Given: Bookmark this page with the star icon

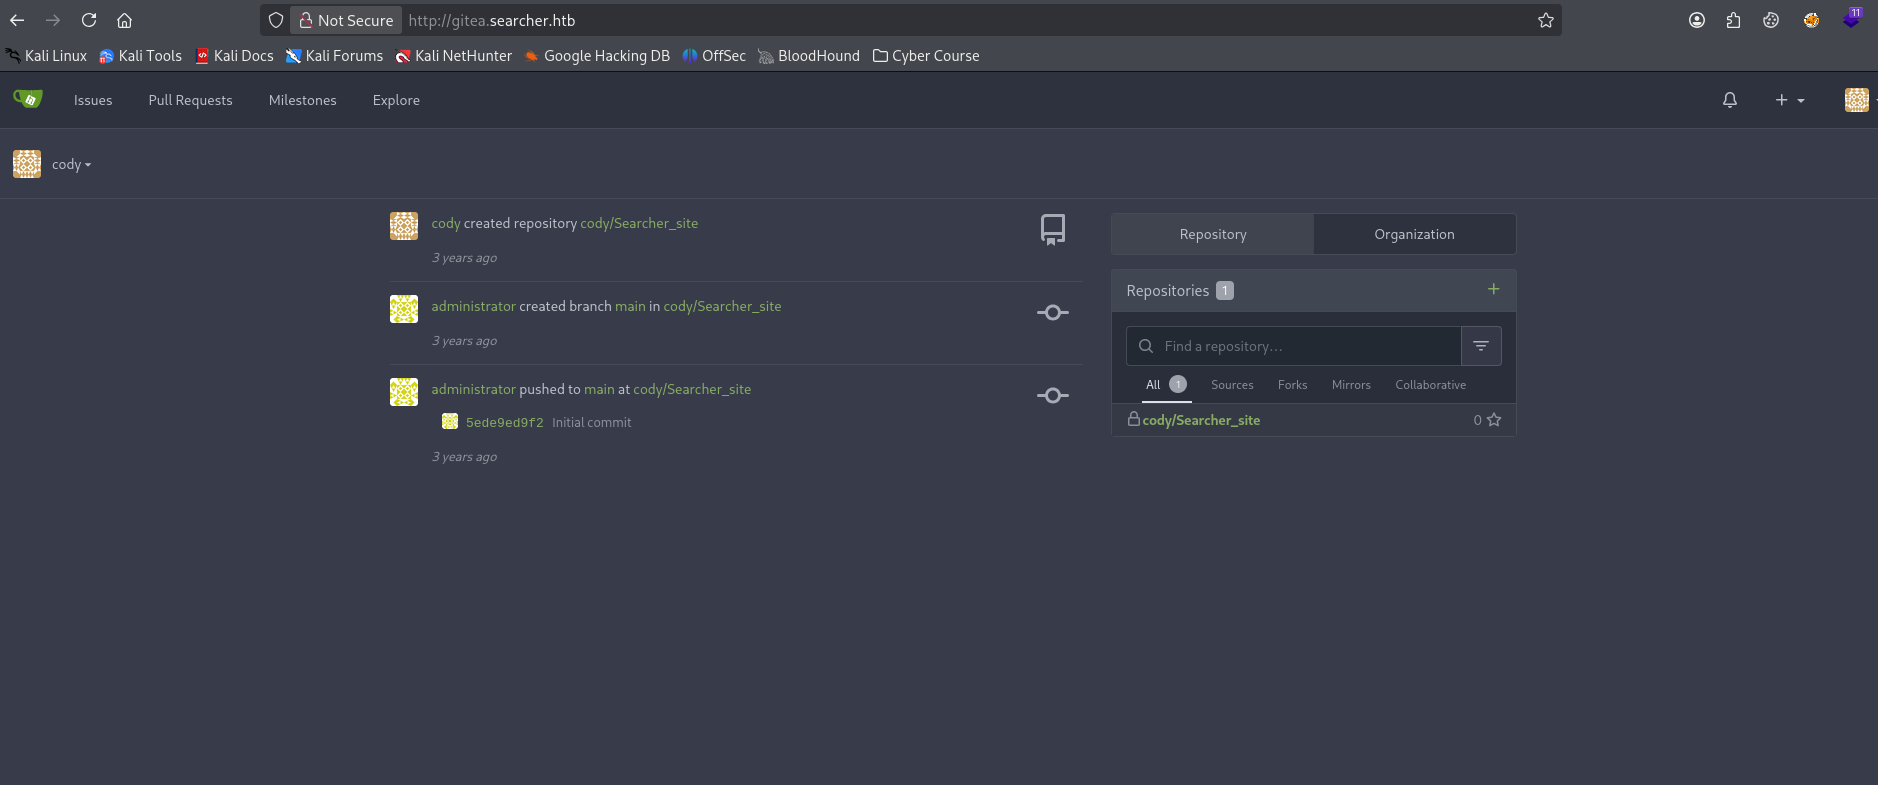Looking at the screenshot, I should click(1545, 20).
